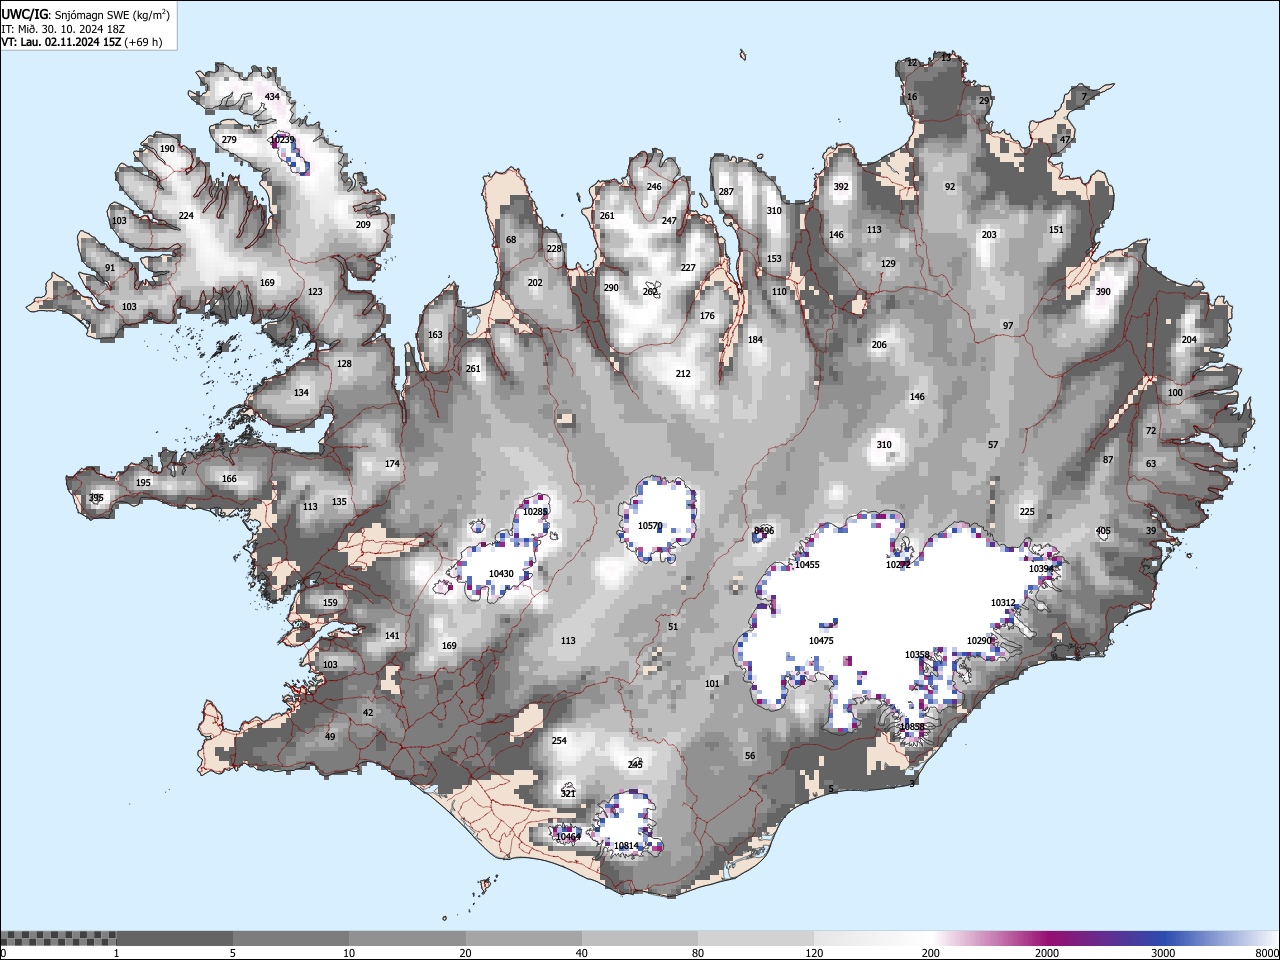Click the map value '321'
The height and width of the screenshot is (960, 1280).
tap(568, 794)
